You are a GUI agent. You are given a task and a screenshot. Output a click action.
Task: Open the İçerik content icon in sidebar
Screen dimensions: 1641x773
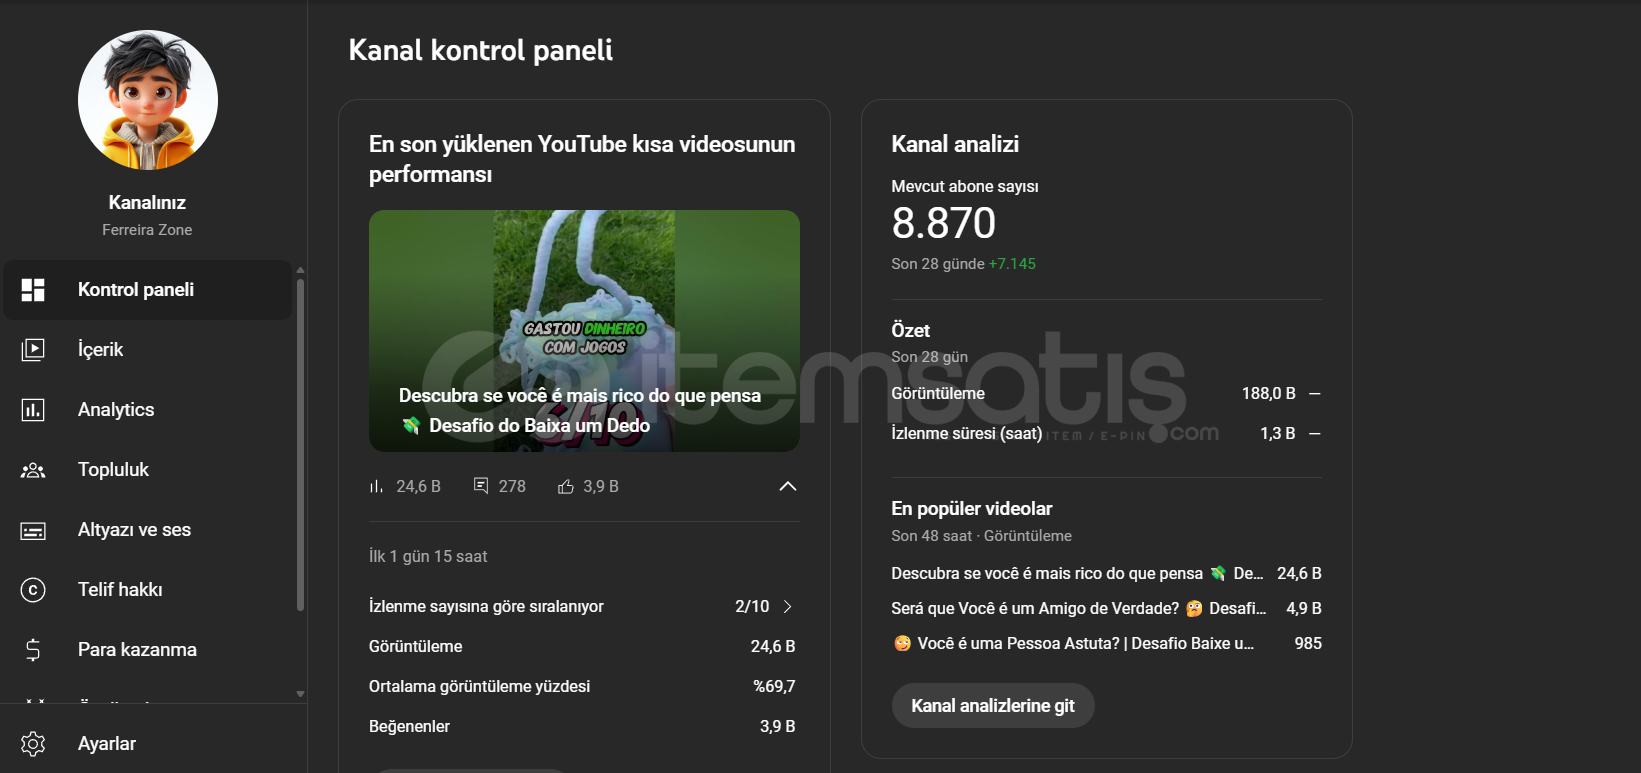[x=33, y=350]
